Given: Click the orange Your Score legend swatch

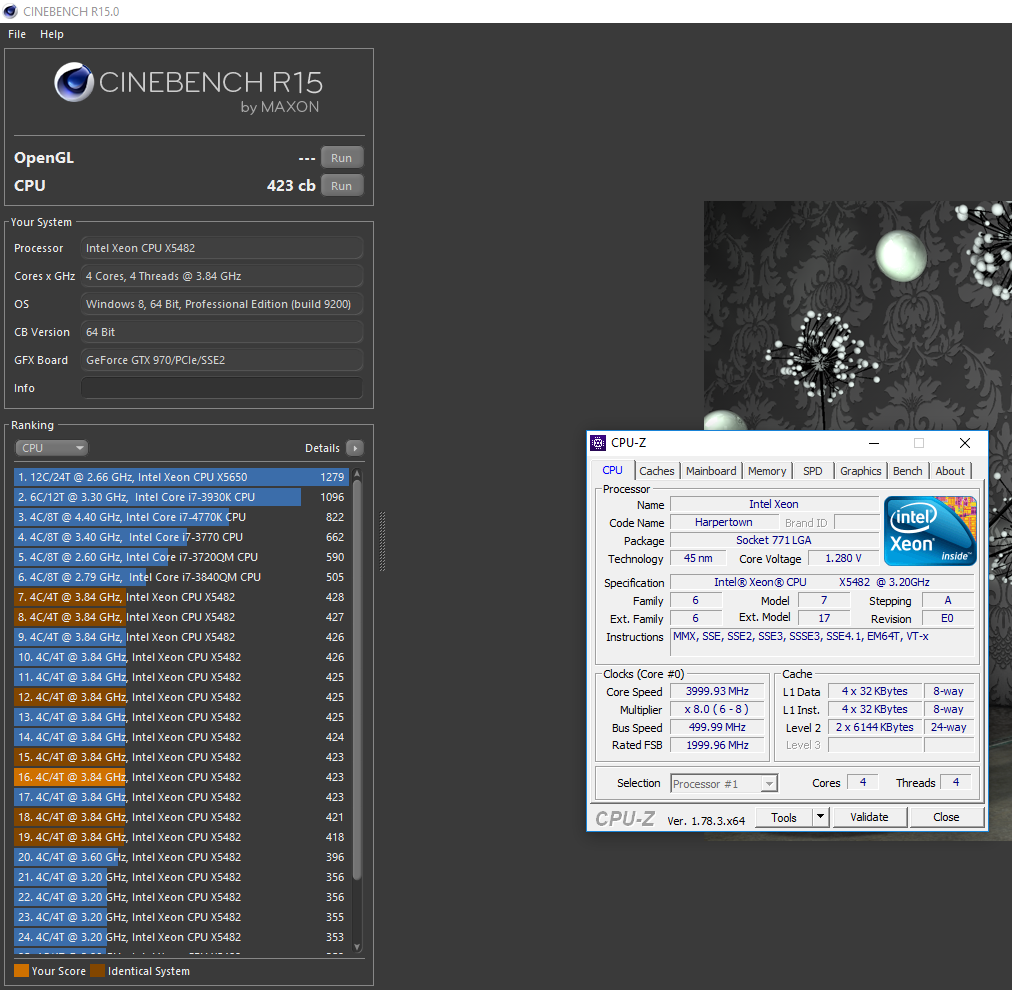Looking at the screenshot, I should (x=21, y=971).
